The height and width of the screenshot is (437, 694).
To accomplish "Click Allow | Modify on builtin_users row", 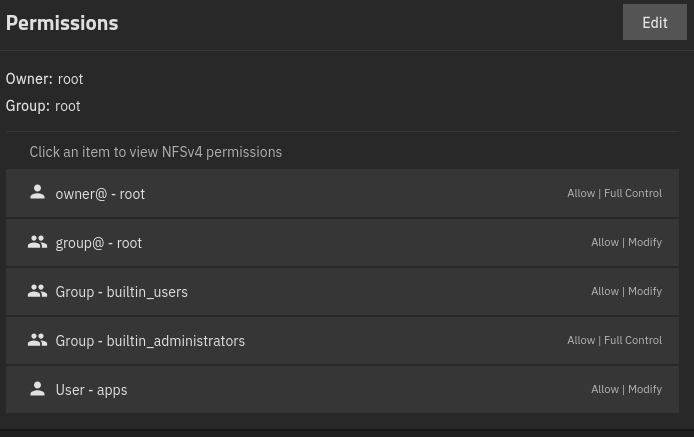I will pyautogui.click(x=626, y=291).
